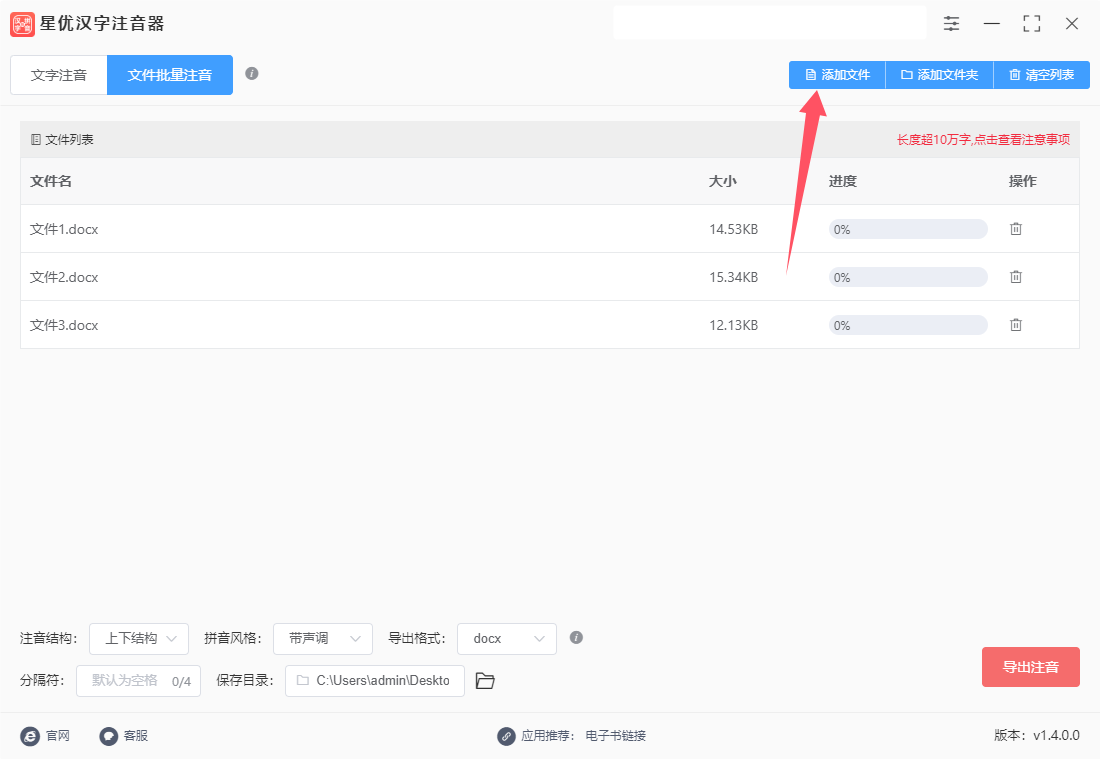Click the 添加文件 button
Viewport: 1100px width, 760px height.
838,75
